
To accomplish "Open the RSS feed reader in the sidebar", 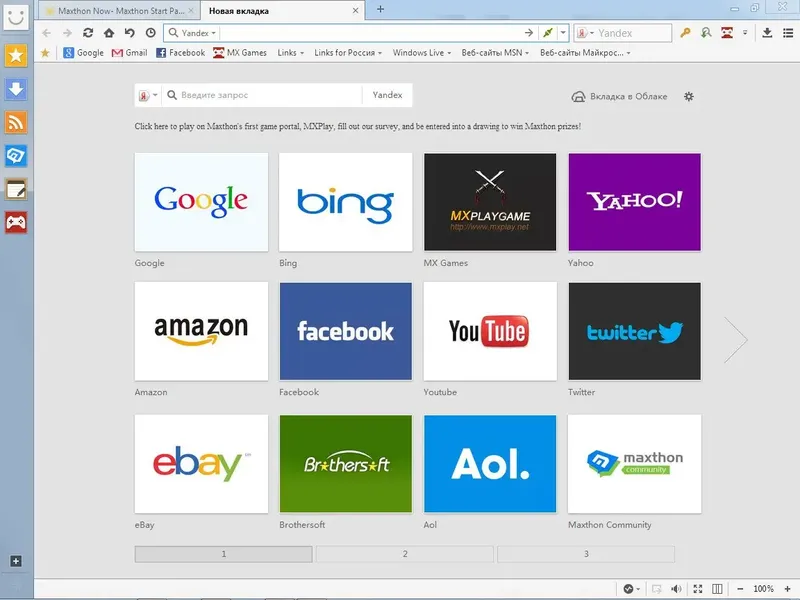I will (16, 122).
